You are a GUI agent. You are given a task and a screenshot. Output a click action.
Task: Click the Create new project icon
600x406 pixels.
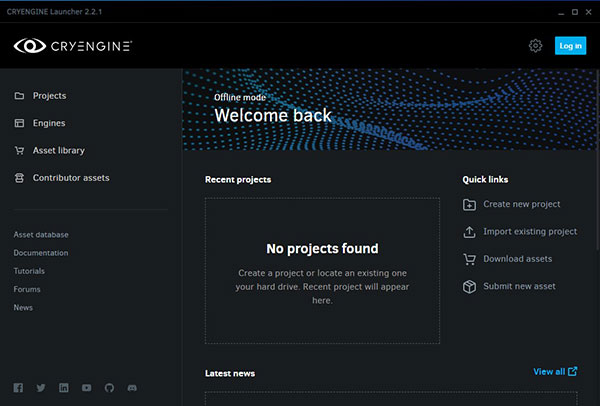click(470, 205)
